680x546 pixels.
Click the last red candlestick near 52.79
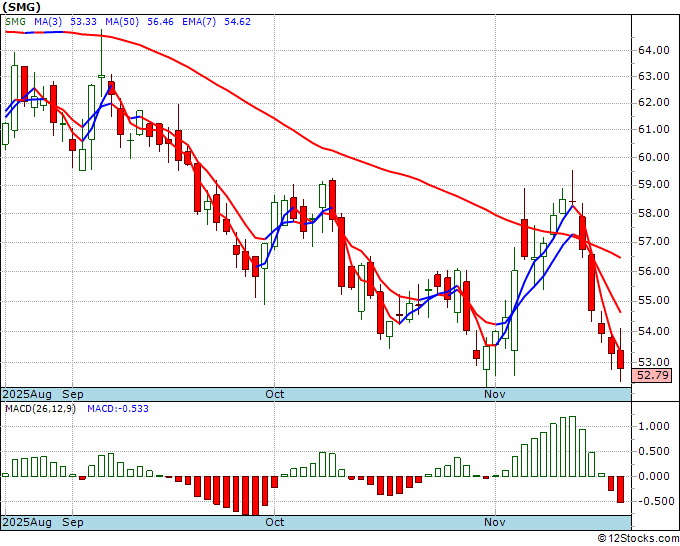tap(621, 359)
